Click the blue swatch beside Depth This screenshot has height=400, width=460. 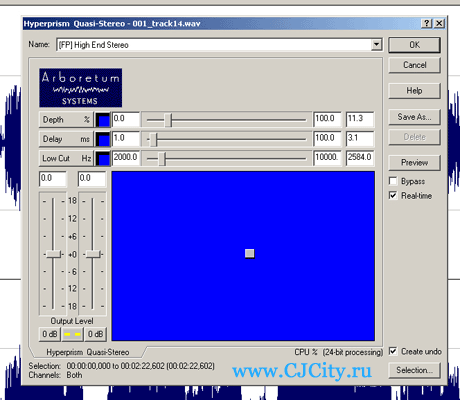[103, 120]
